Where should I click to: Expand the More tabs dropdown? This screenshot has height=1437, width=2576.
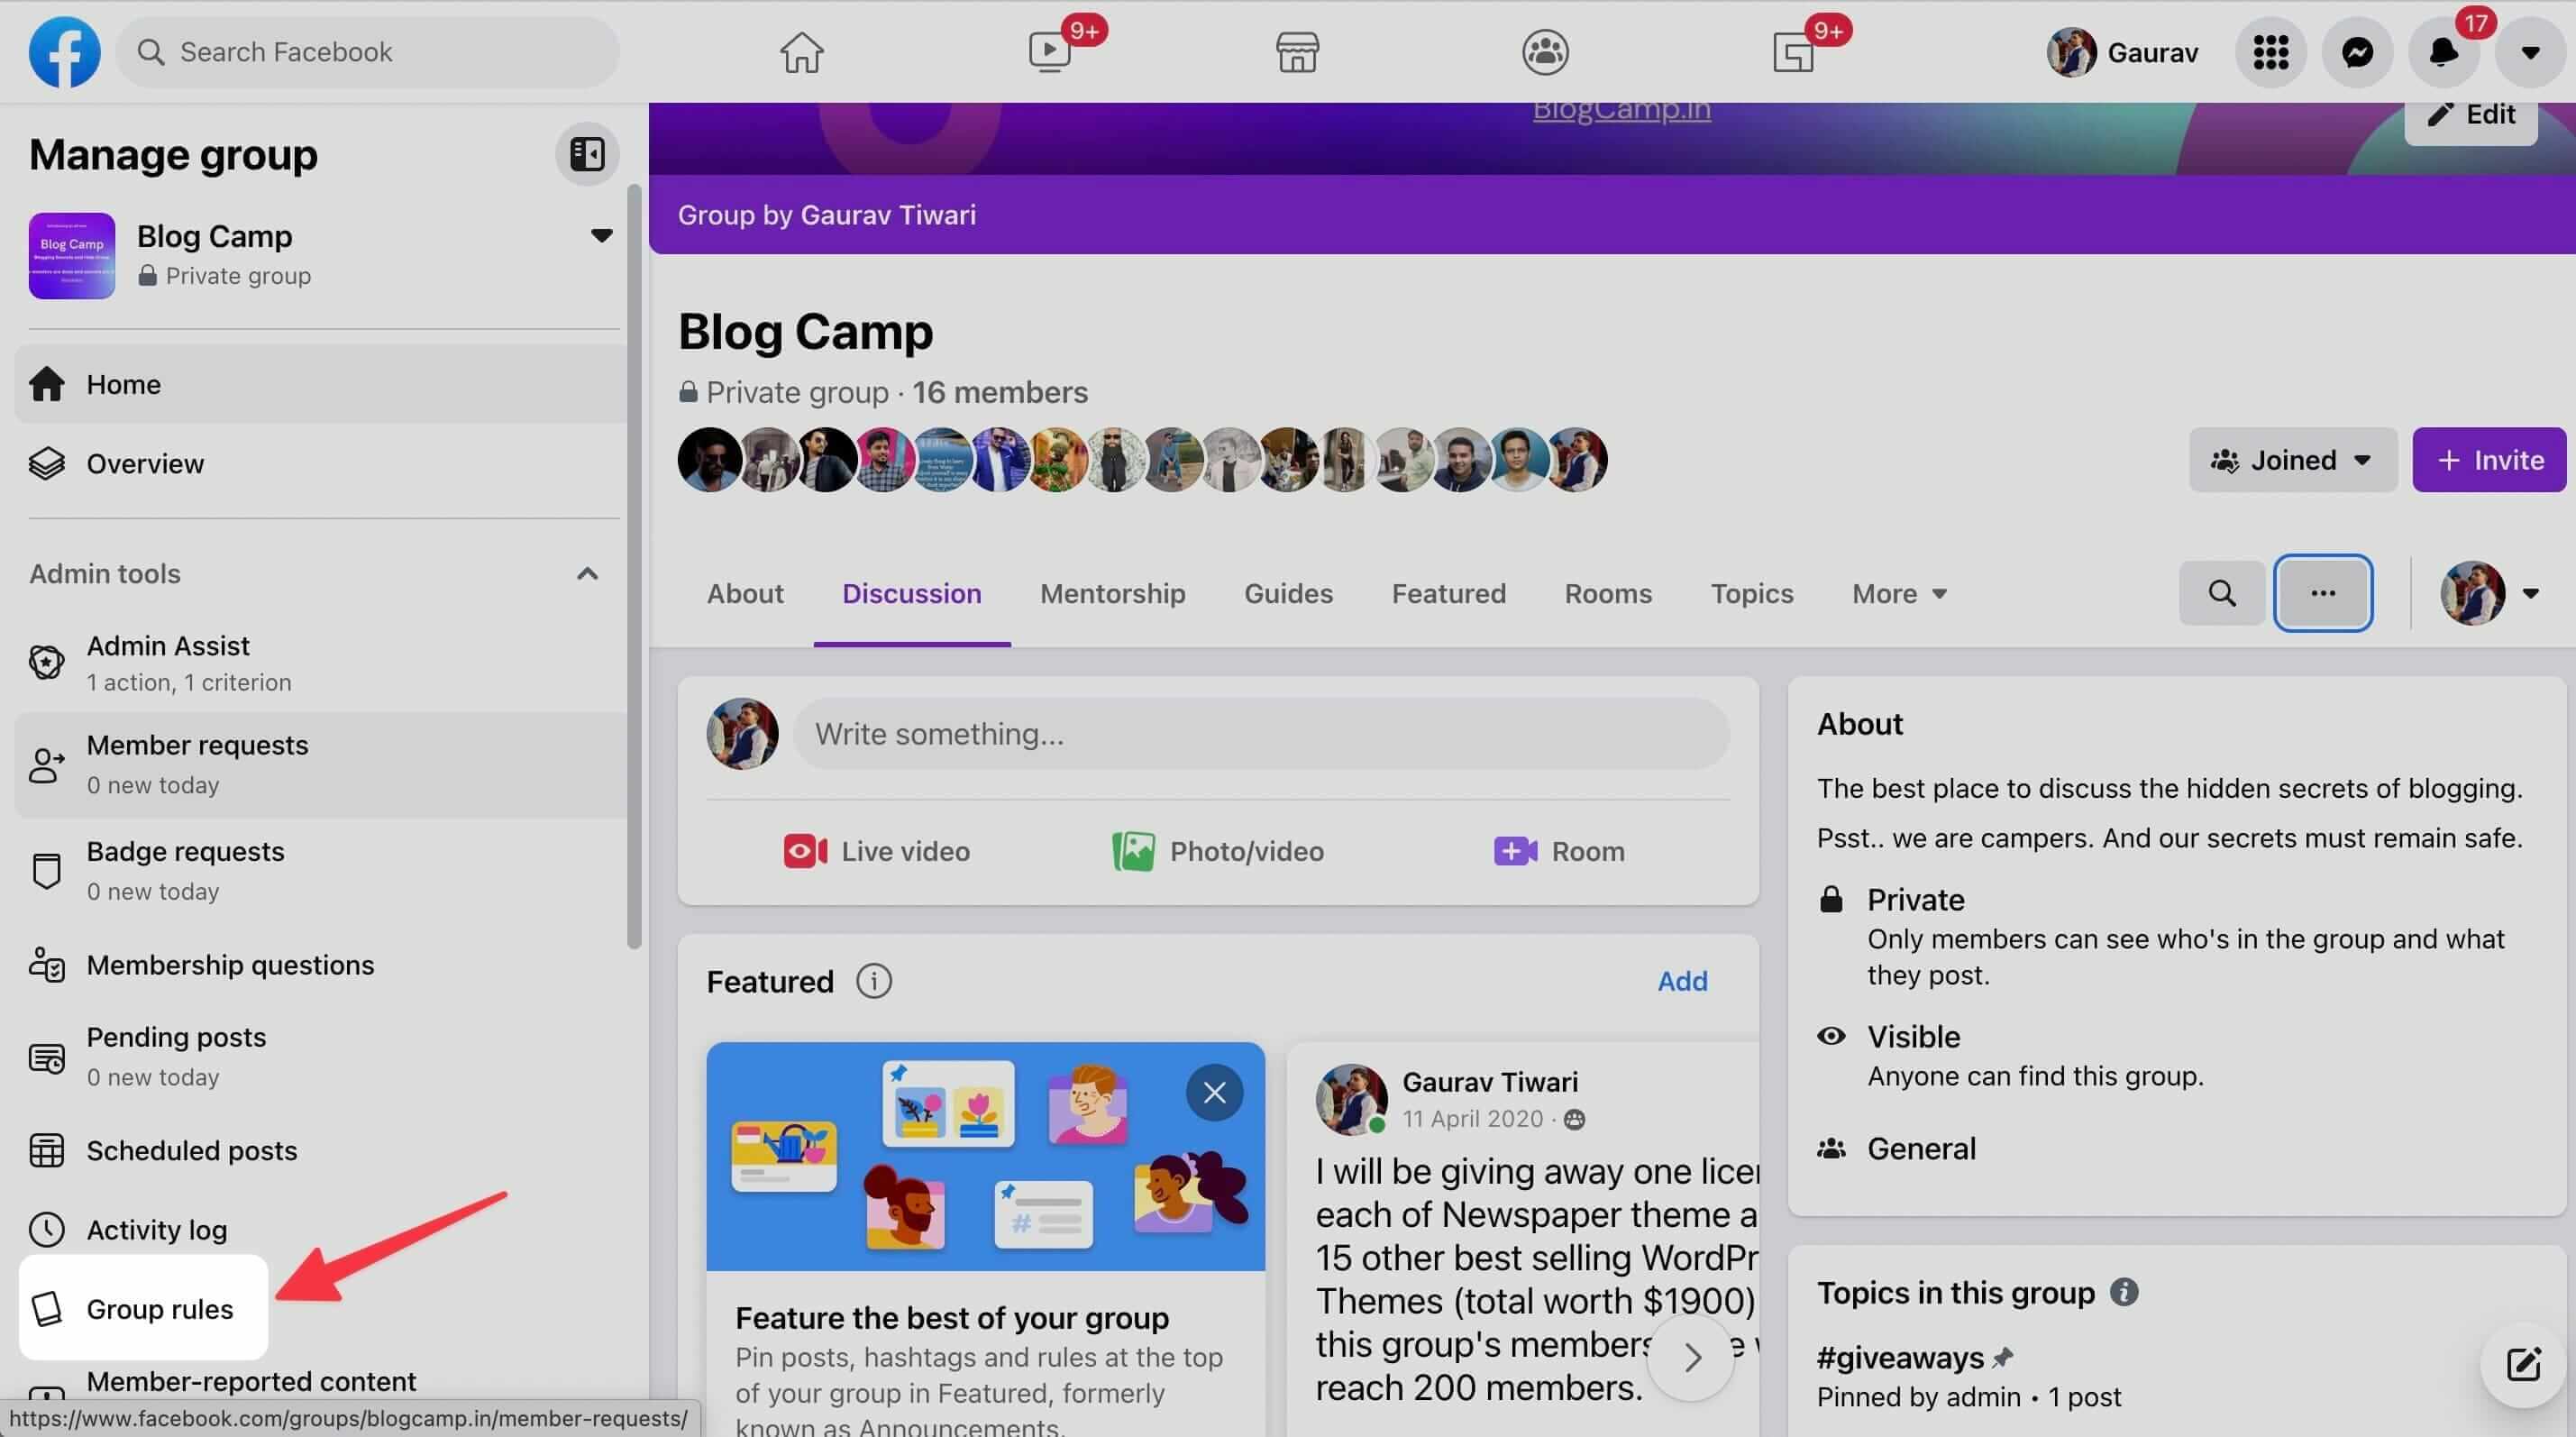1897,592
